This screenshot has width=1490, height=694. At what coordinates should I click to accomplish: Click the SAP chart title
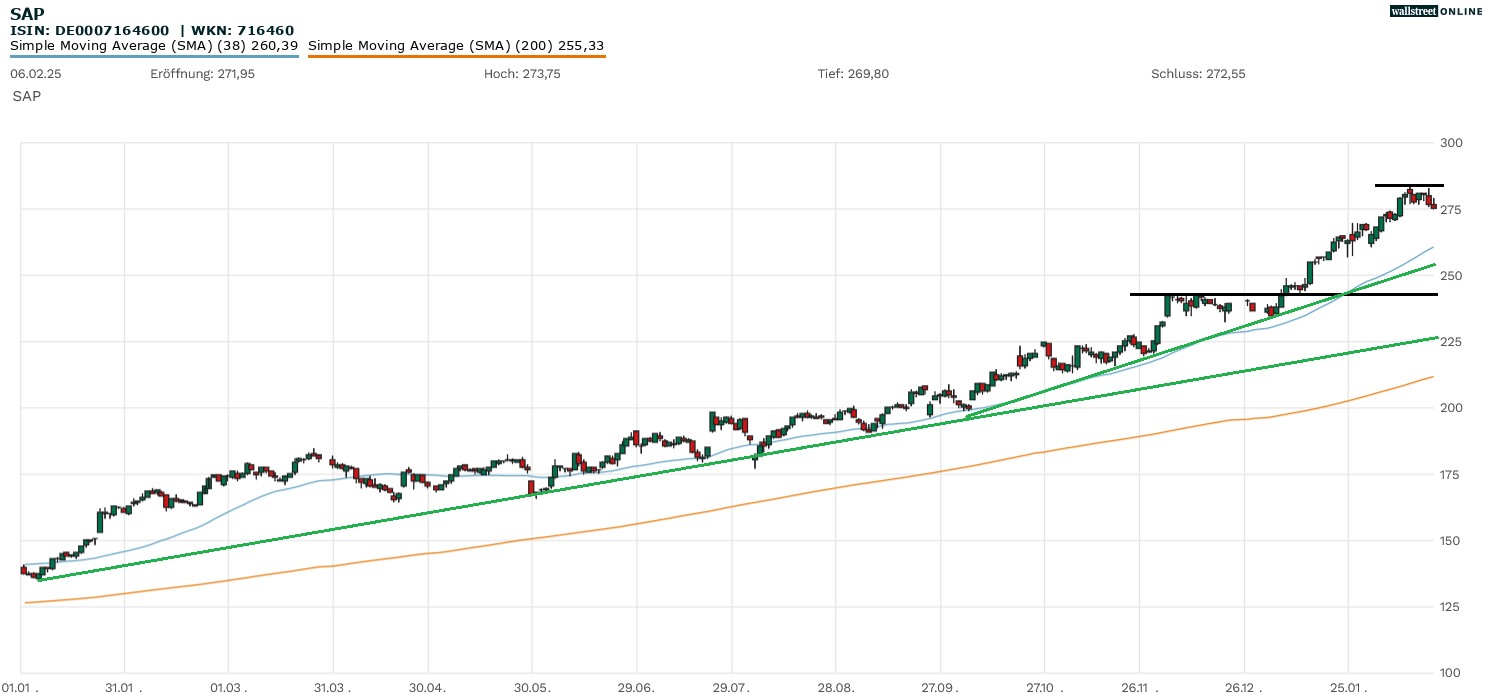pyautogui.click(x=26, y=14)
